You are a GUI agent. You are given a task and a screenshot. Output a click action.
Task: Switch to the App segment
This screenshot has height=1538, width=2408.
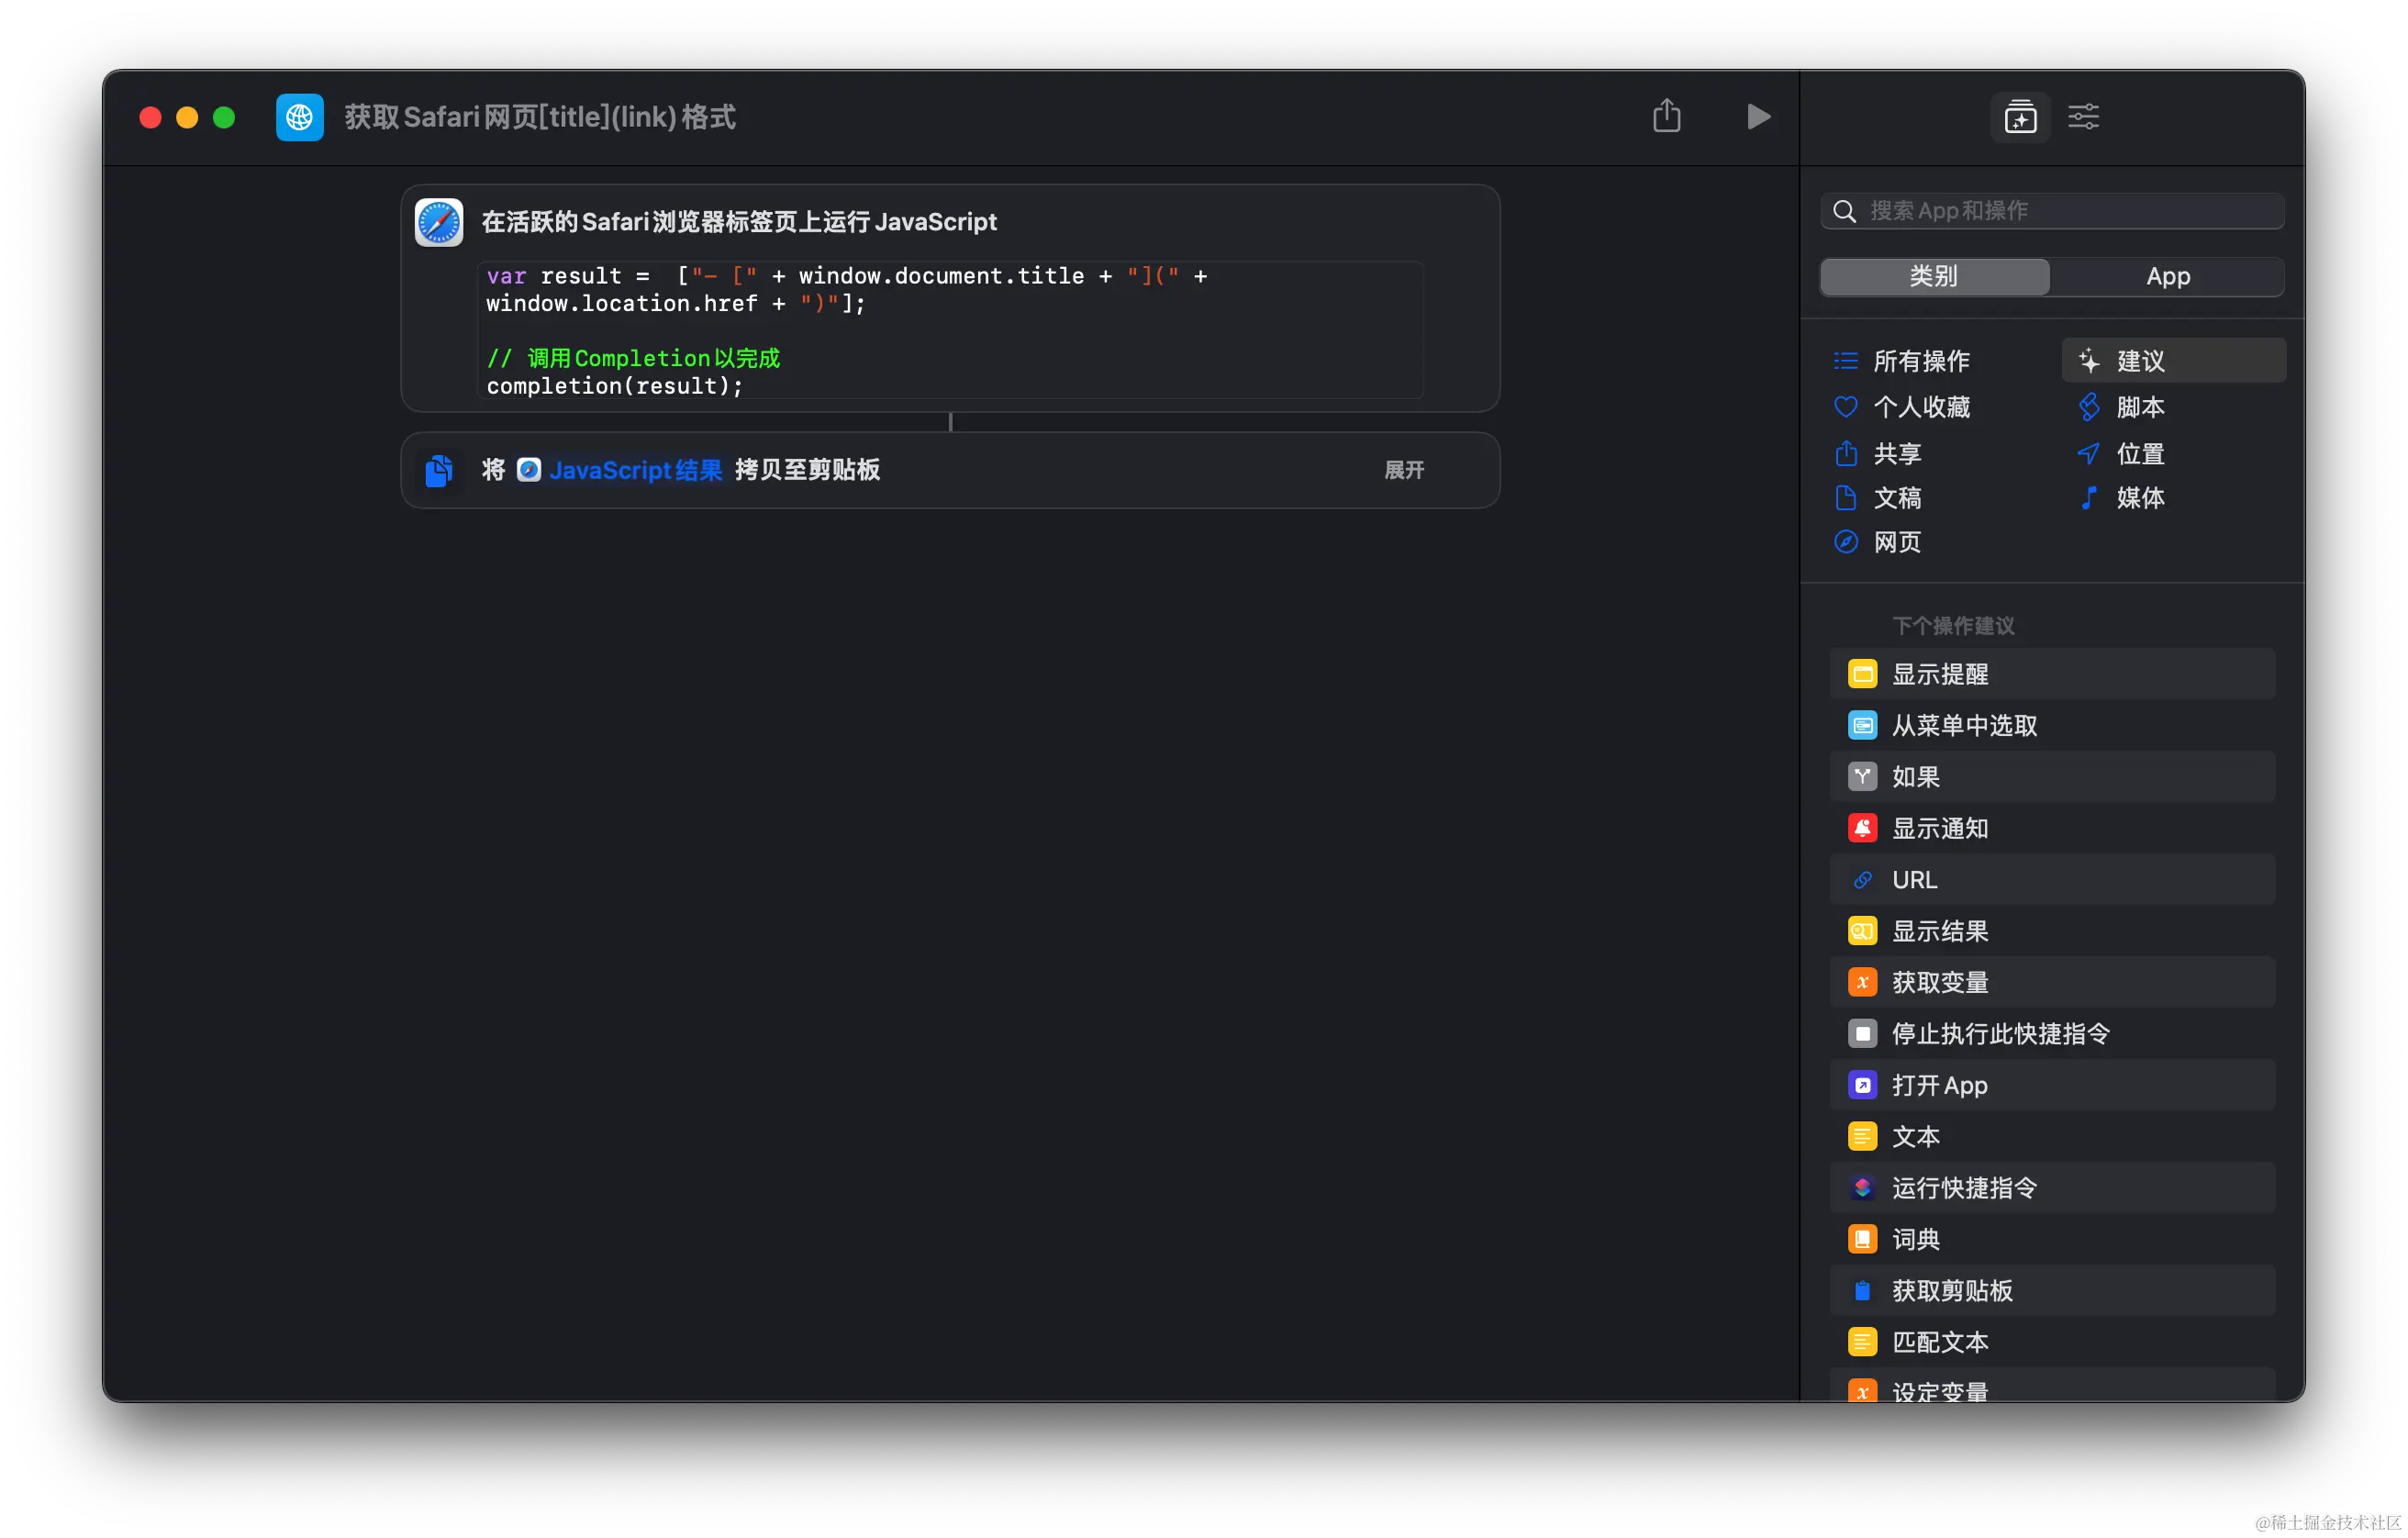click(x=2167, y=277)
